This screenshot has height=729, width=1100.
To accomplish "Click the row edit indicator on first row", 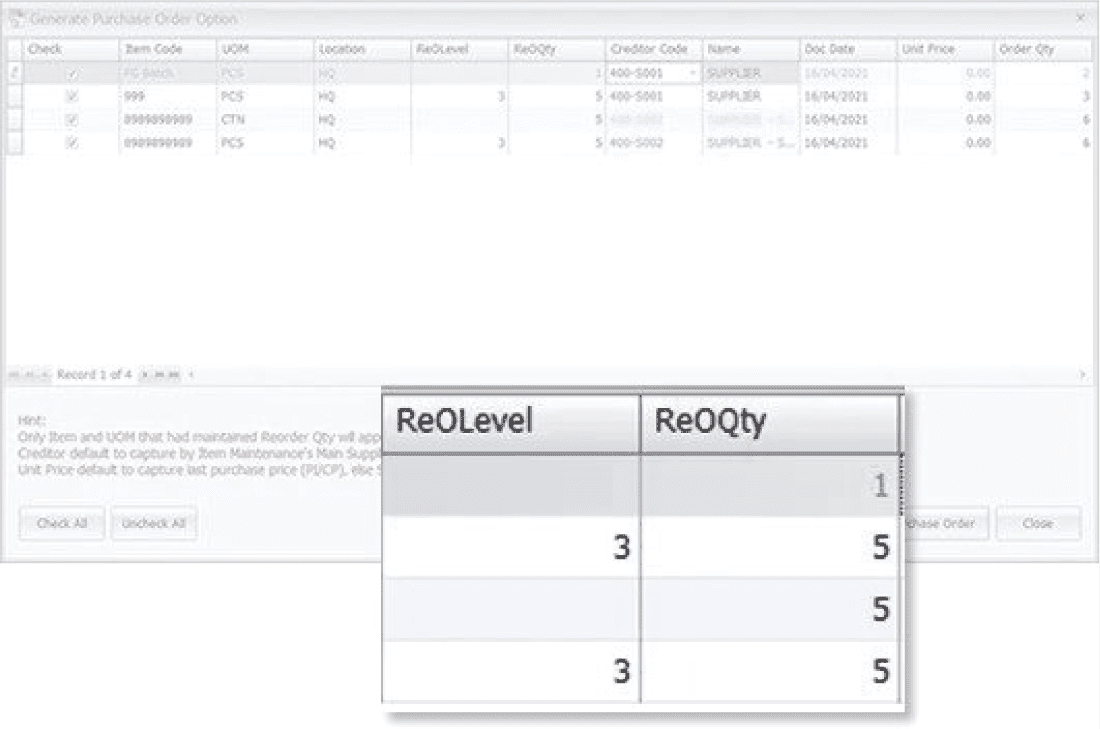I will [x=14, y=73].
